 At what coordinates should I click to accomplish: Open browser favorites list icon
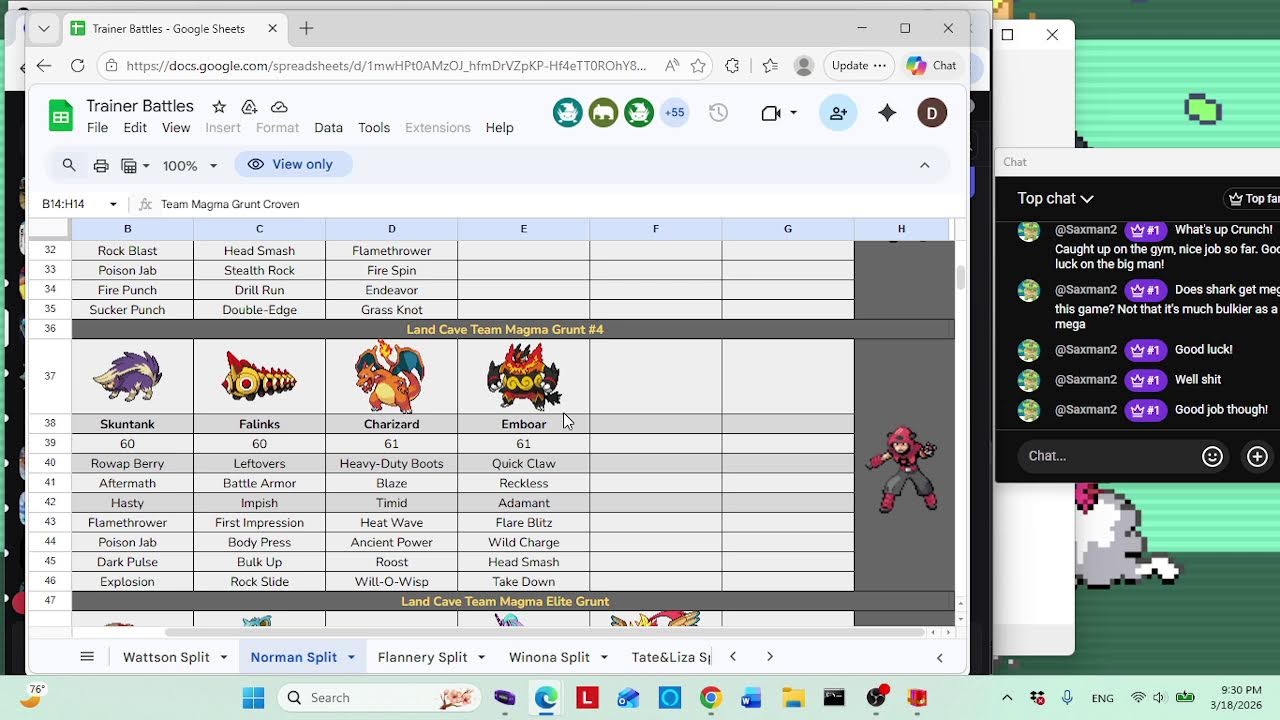coord(769,66)
